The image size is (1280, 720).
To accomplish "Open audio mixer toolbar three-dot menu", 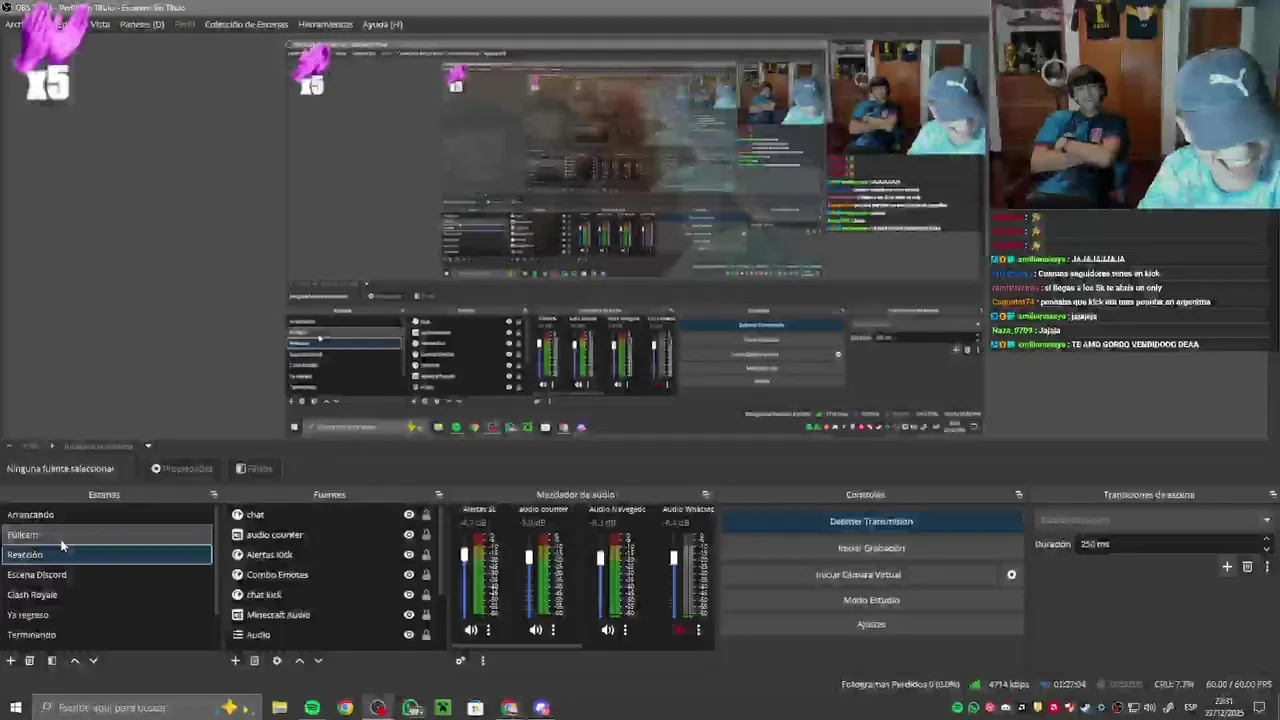I will tap(482, 660).
